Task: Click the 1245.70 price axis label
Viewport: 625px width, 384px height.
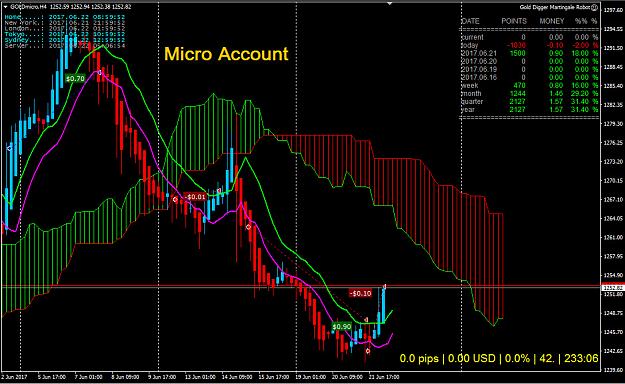Action: coord(613,332)
